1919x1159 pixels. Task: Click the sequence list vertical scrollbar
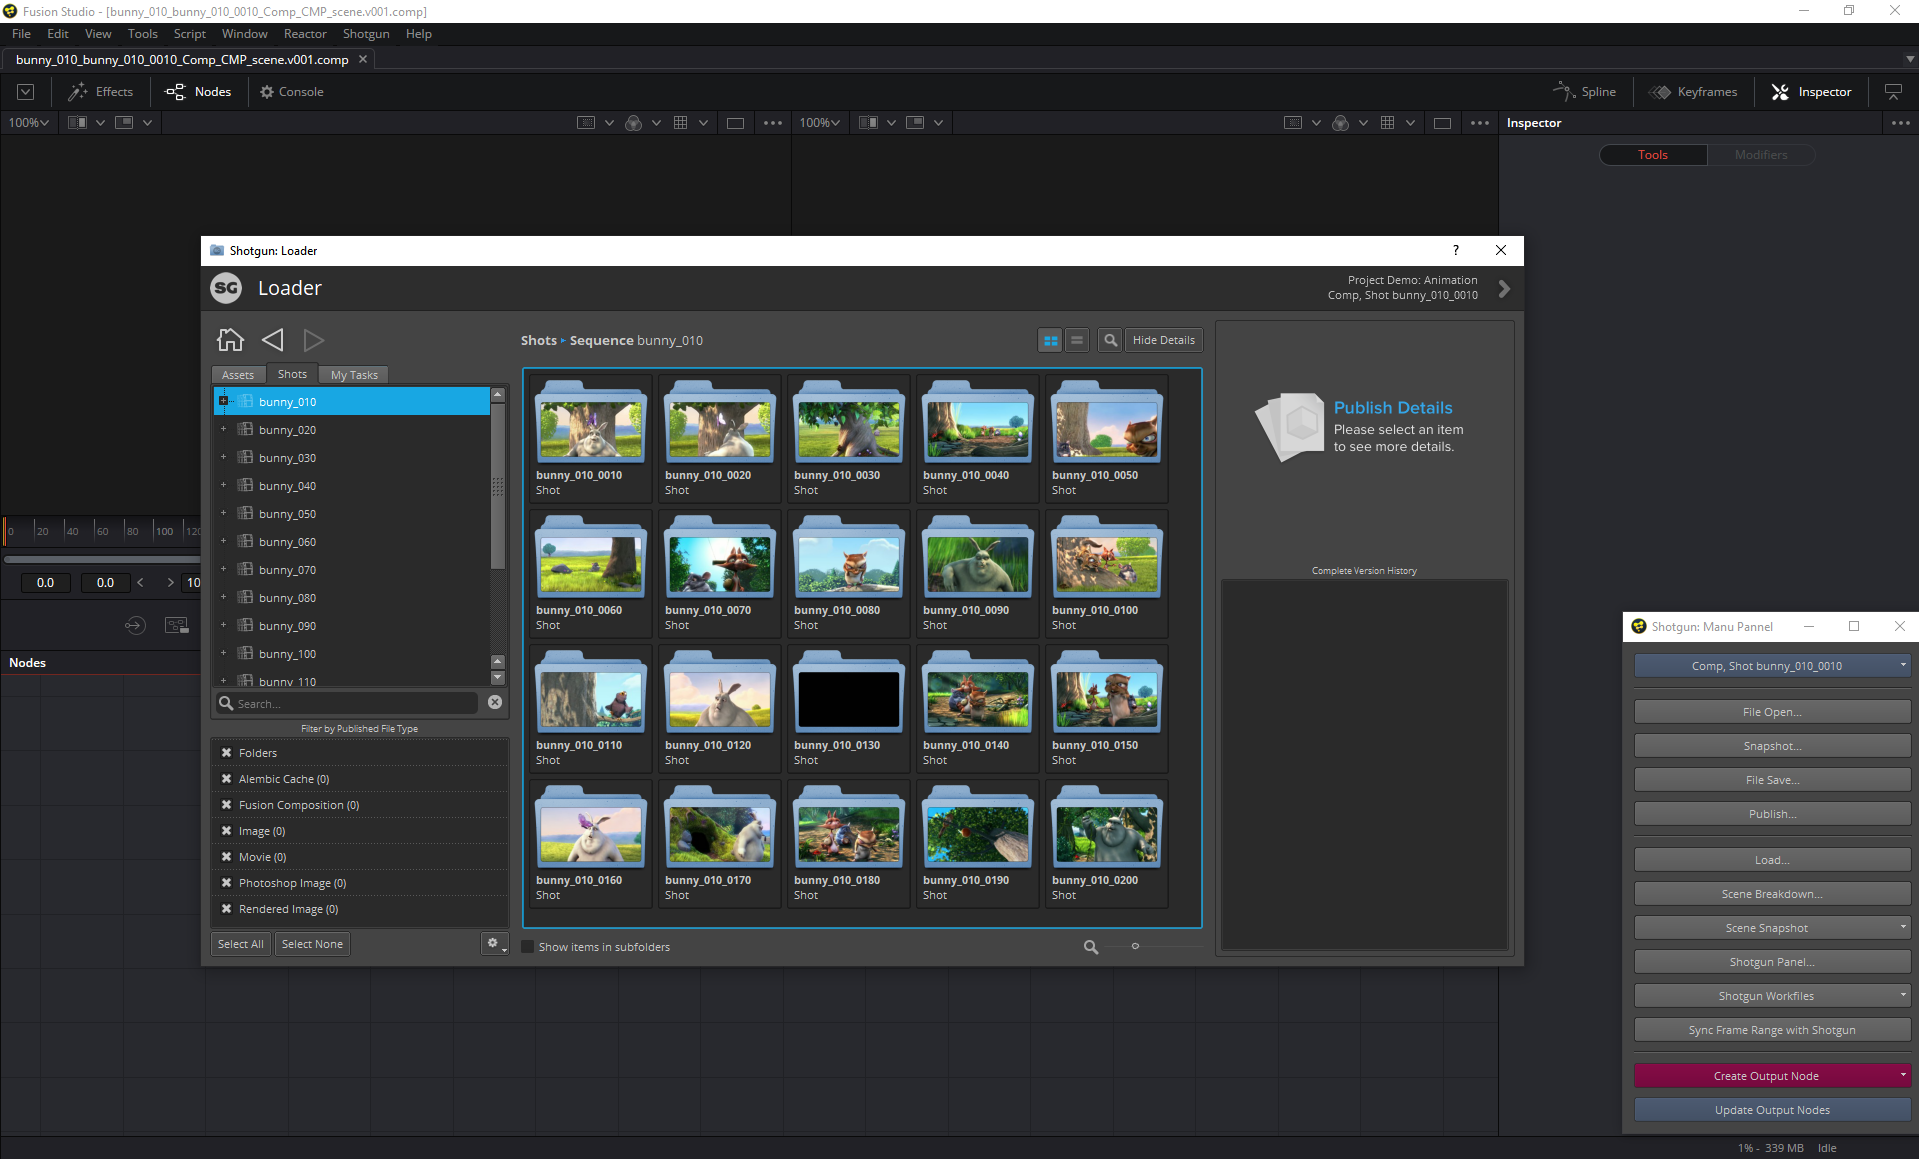[x=497, y=485]
